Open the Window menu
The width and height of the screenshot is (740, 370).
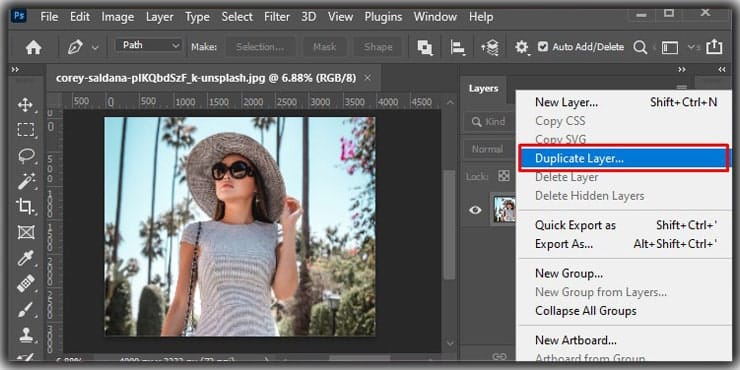[x=435, y=17]
